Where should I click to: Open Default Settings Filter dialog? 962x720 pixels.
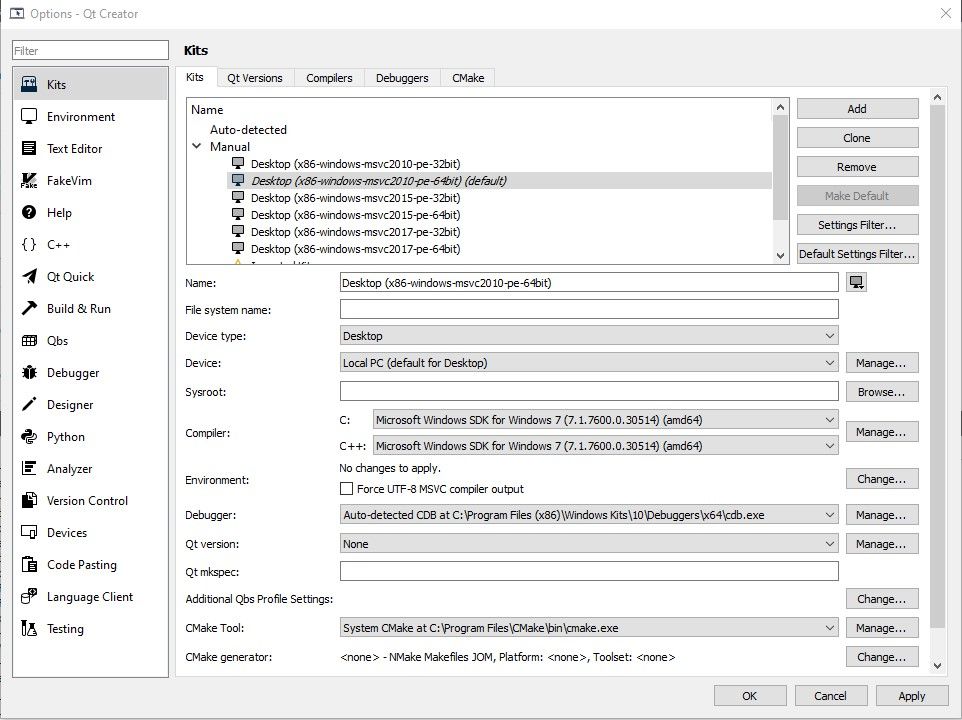click(857, 253)
